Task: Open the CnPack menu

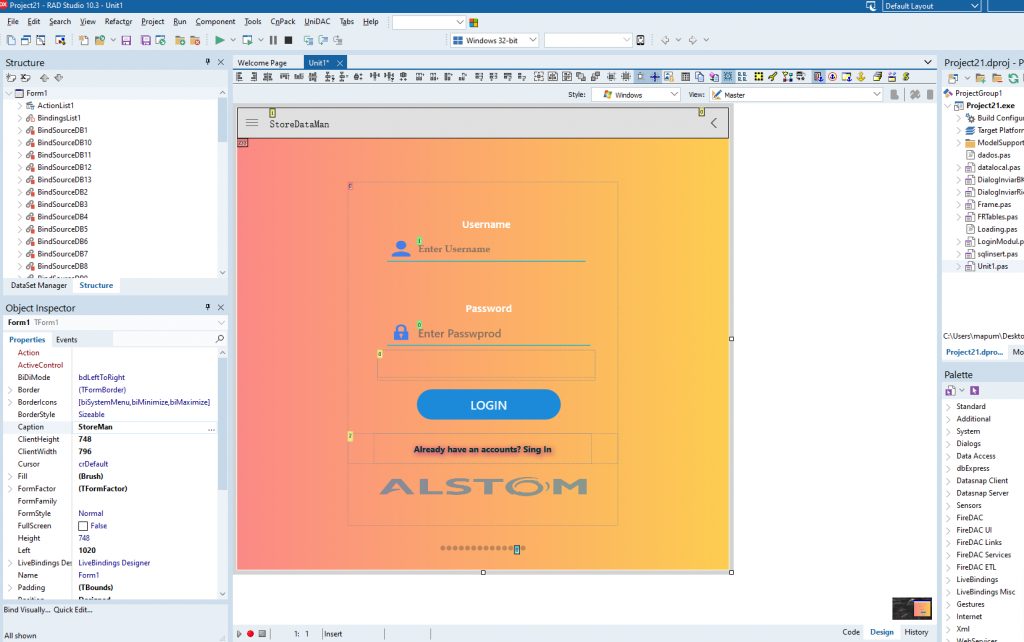Action: tap(283, 22)
